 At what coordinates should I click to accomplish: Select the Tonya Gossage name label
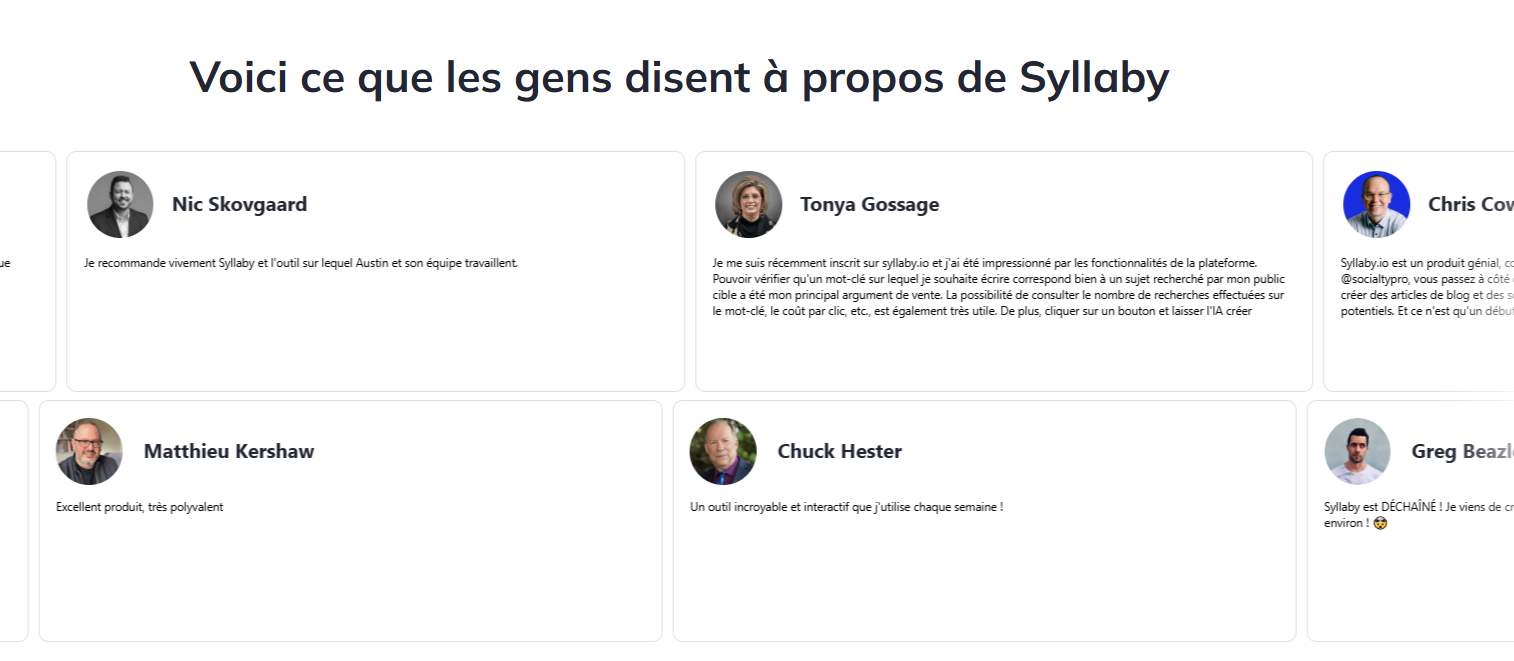coord(869,204)
